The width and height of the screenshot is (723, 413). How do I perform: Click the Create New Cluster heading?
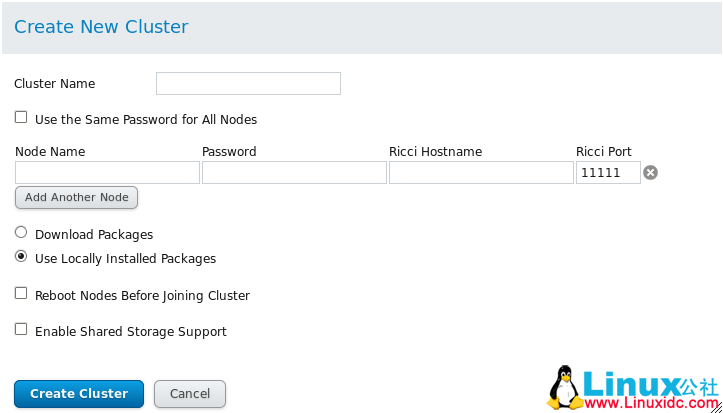coord(101,27)
